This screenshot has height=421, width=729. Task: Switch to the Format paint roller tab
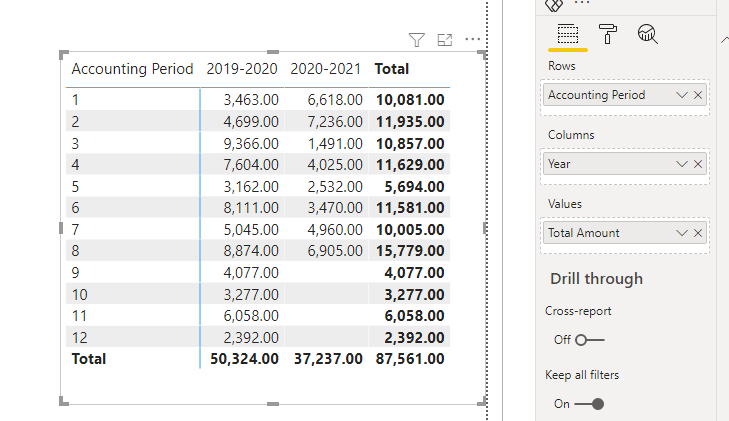(x=607, y=34)
